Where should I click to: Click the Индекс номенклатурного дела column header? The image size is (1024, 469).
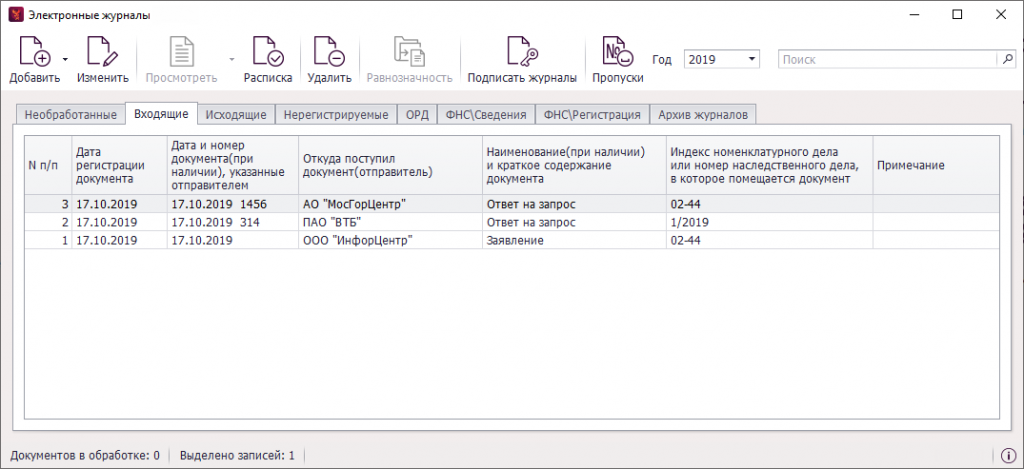click(769, 165)
